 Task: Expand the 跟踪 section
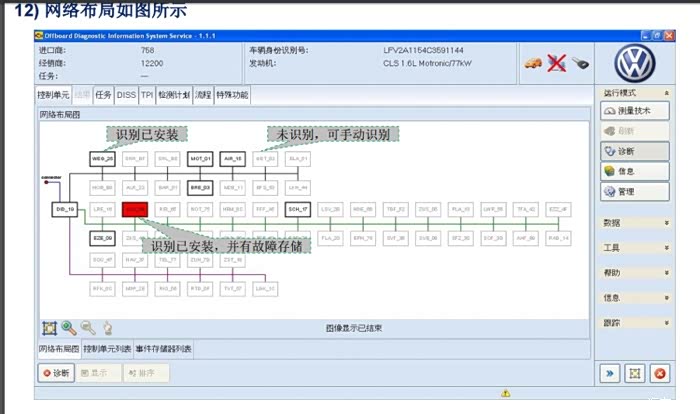coord(635,323)
